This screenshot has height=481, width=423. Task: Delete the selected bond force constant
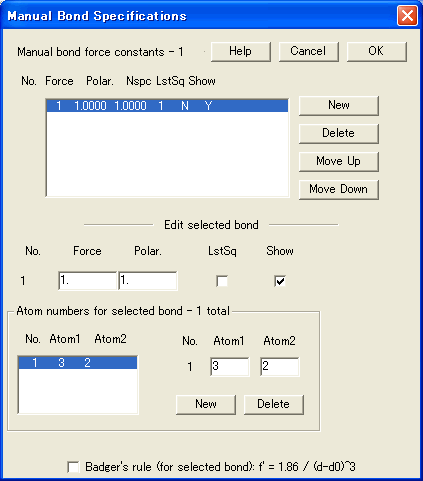339,134
